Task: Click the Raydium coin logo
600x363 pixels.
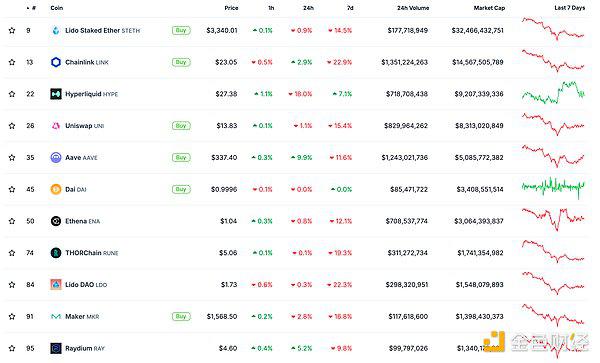Action: coord(56,348)
